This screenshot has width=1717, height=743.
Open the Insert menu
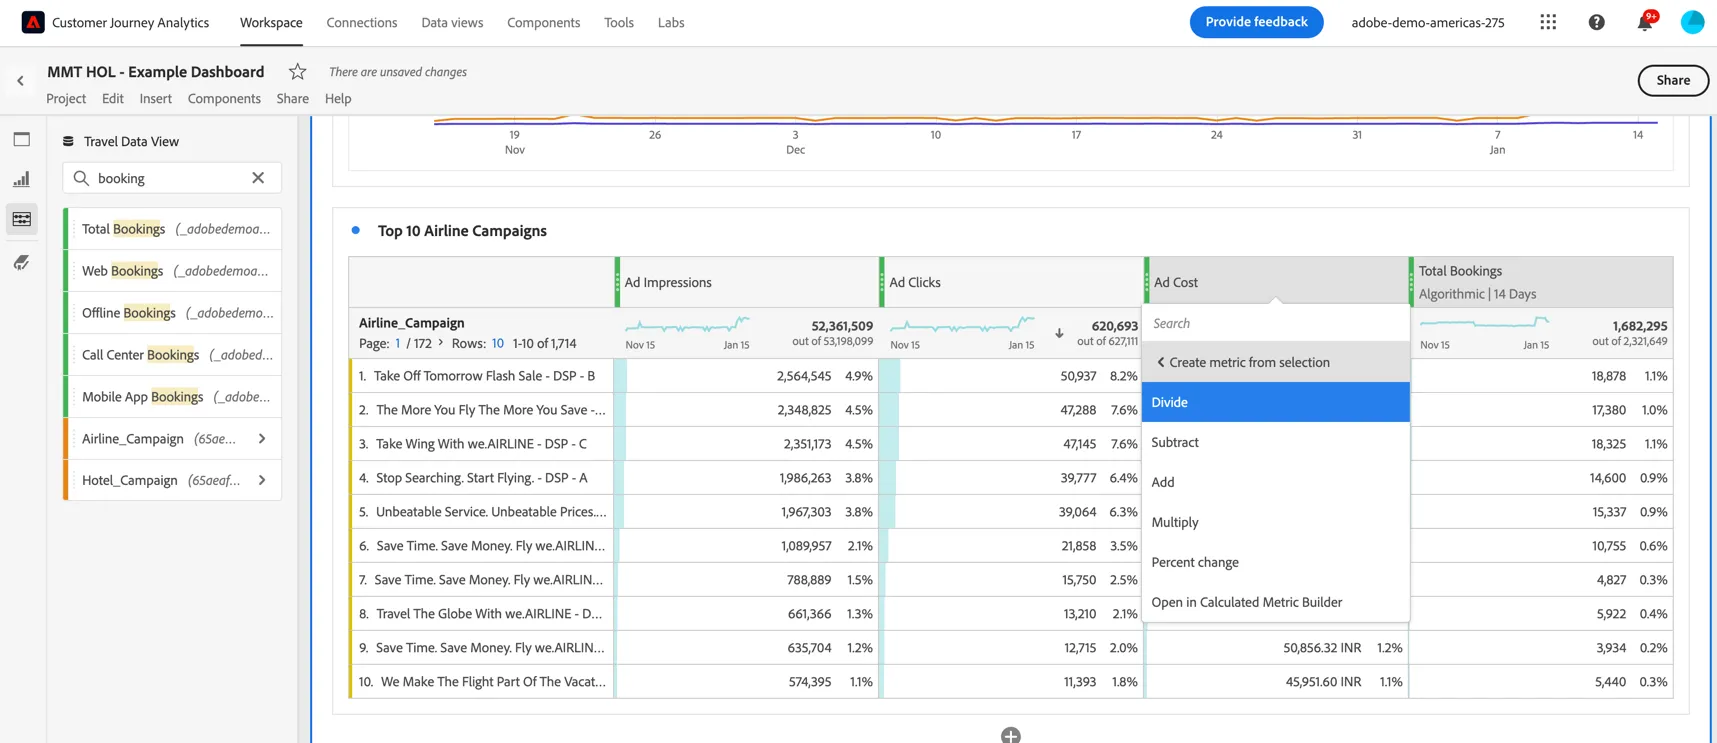(x=155, y=98)
